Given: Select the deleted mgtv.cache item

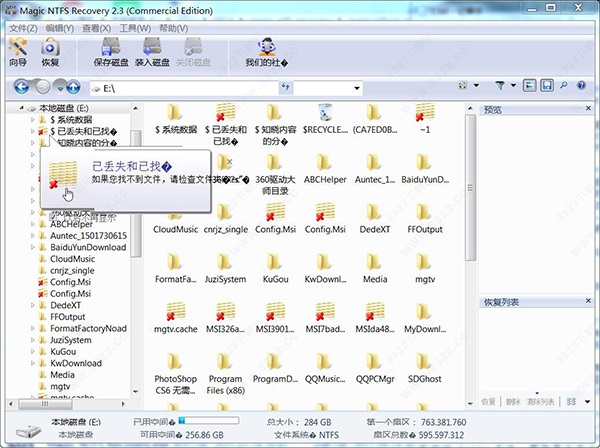Looking at the screenshot, I should click(176, 318).
